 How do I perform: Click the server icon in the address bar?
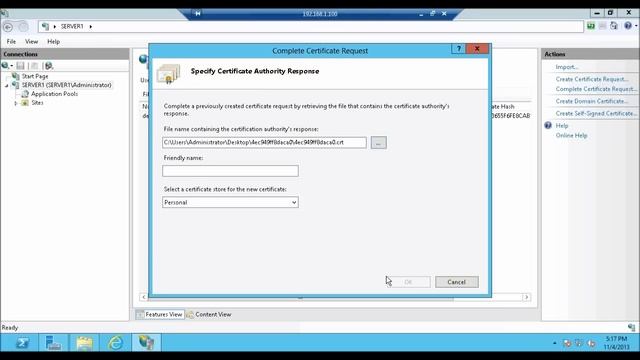pos(45,27)
